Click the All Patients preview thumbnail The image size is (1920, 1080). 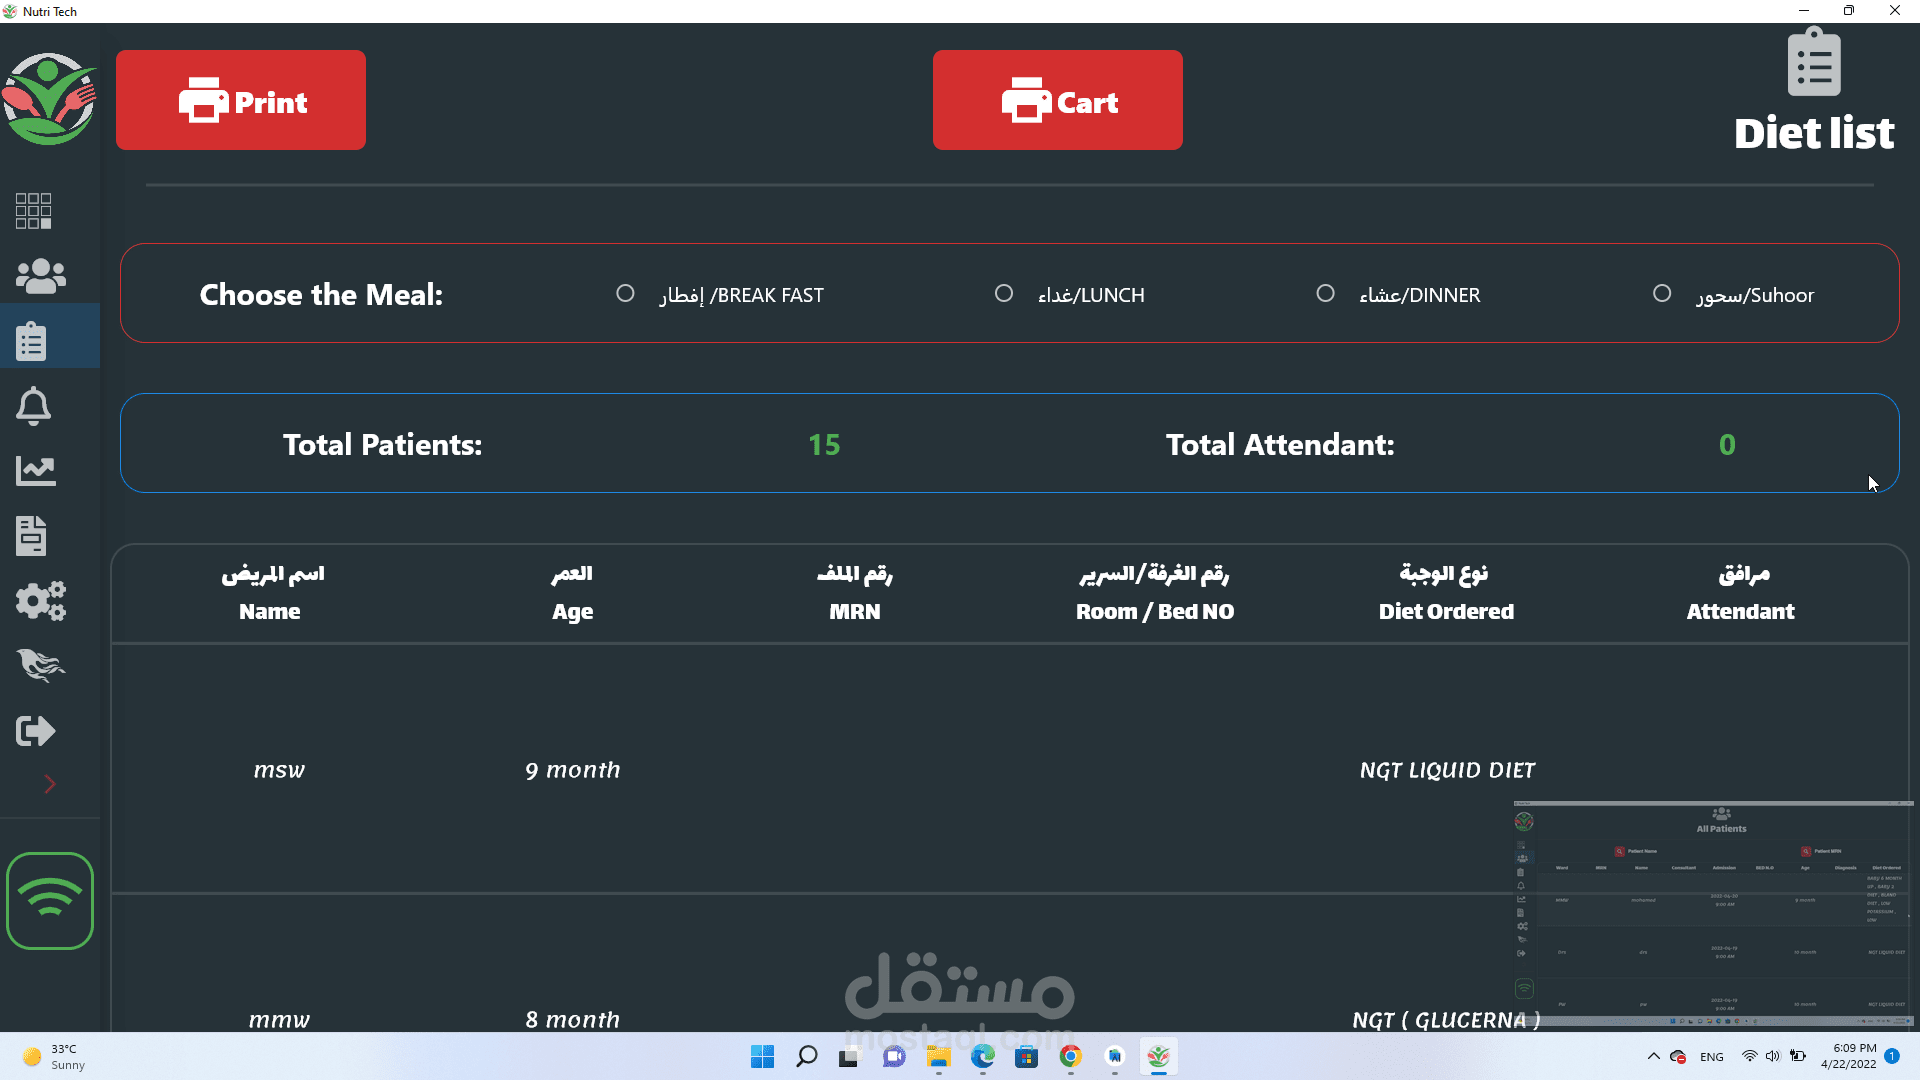[x=1713, y=913]
